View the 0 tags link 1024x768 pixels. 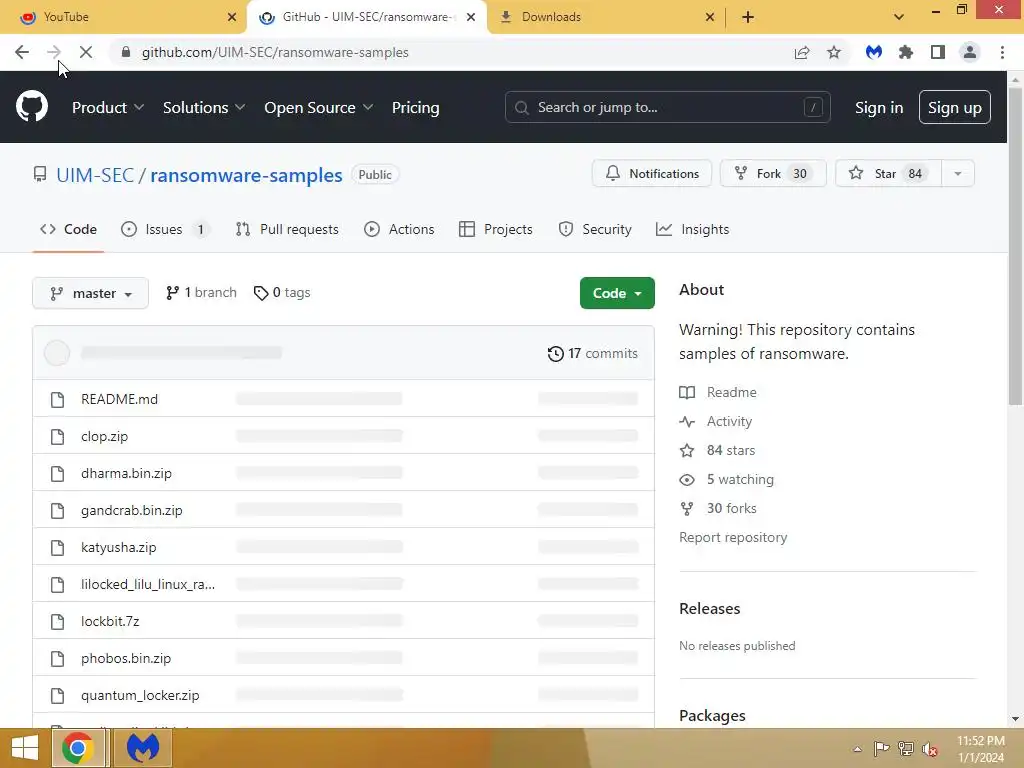(x=282, y=293)
